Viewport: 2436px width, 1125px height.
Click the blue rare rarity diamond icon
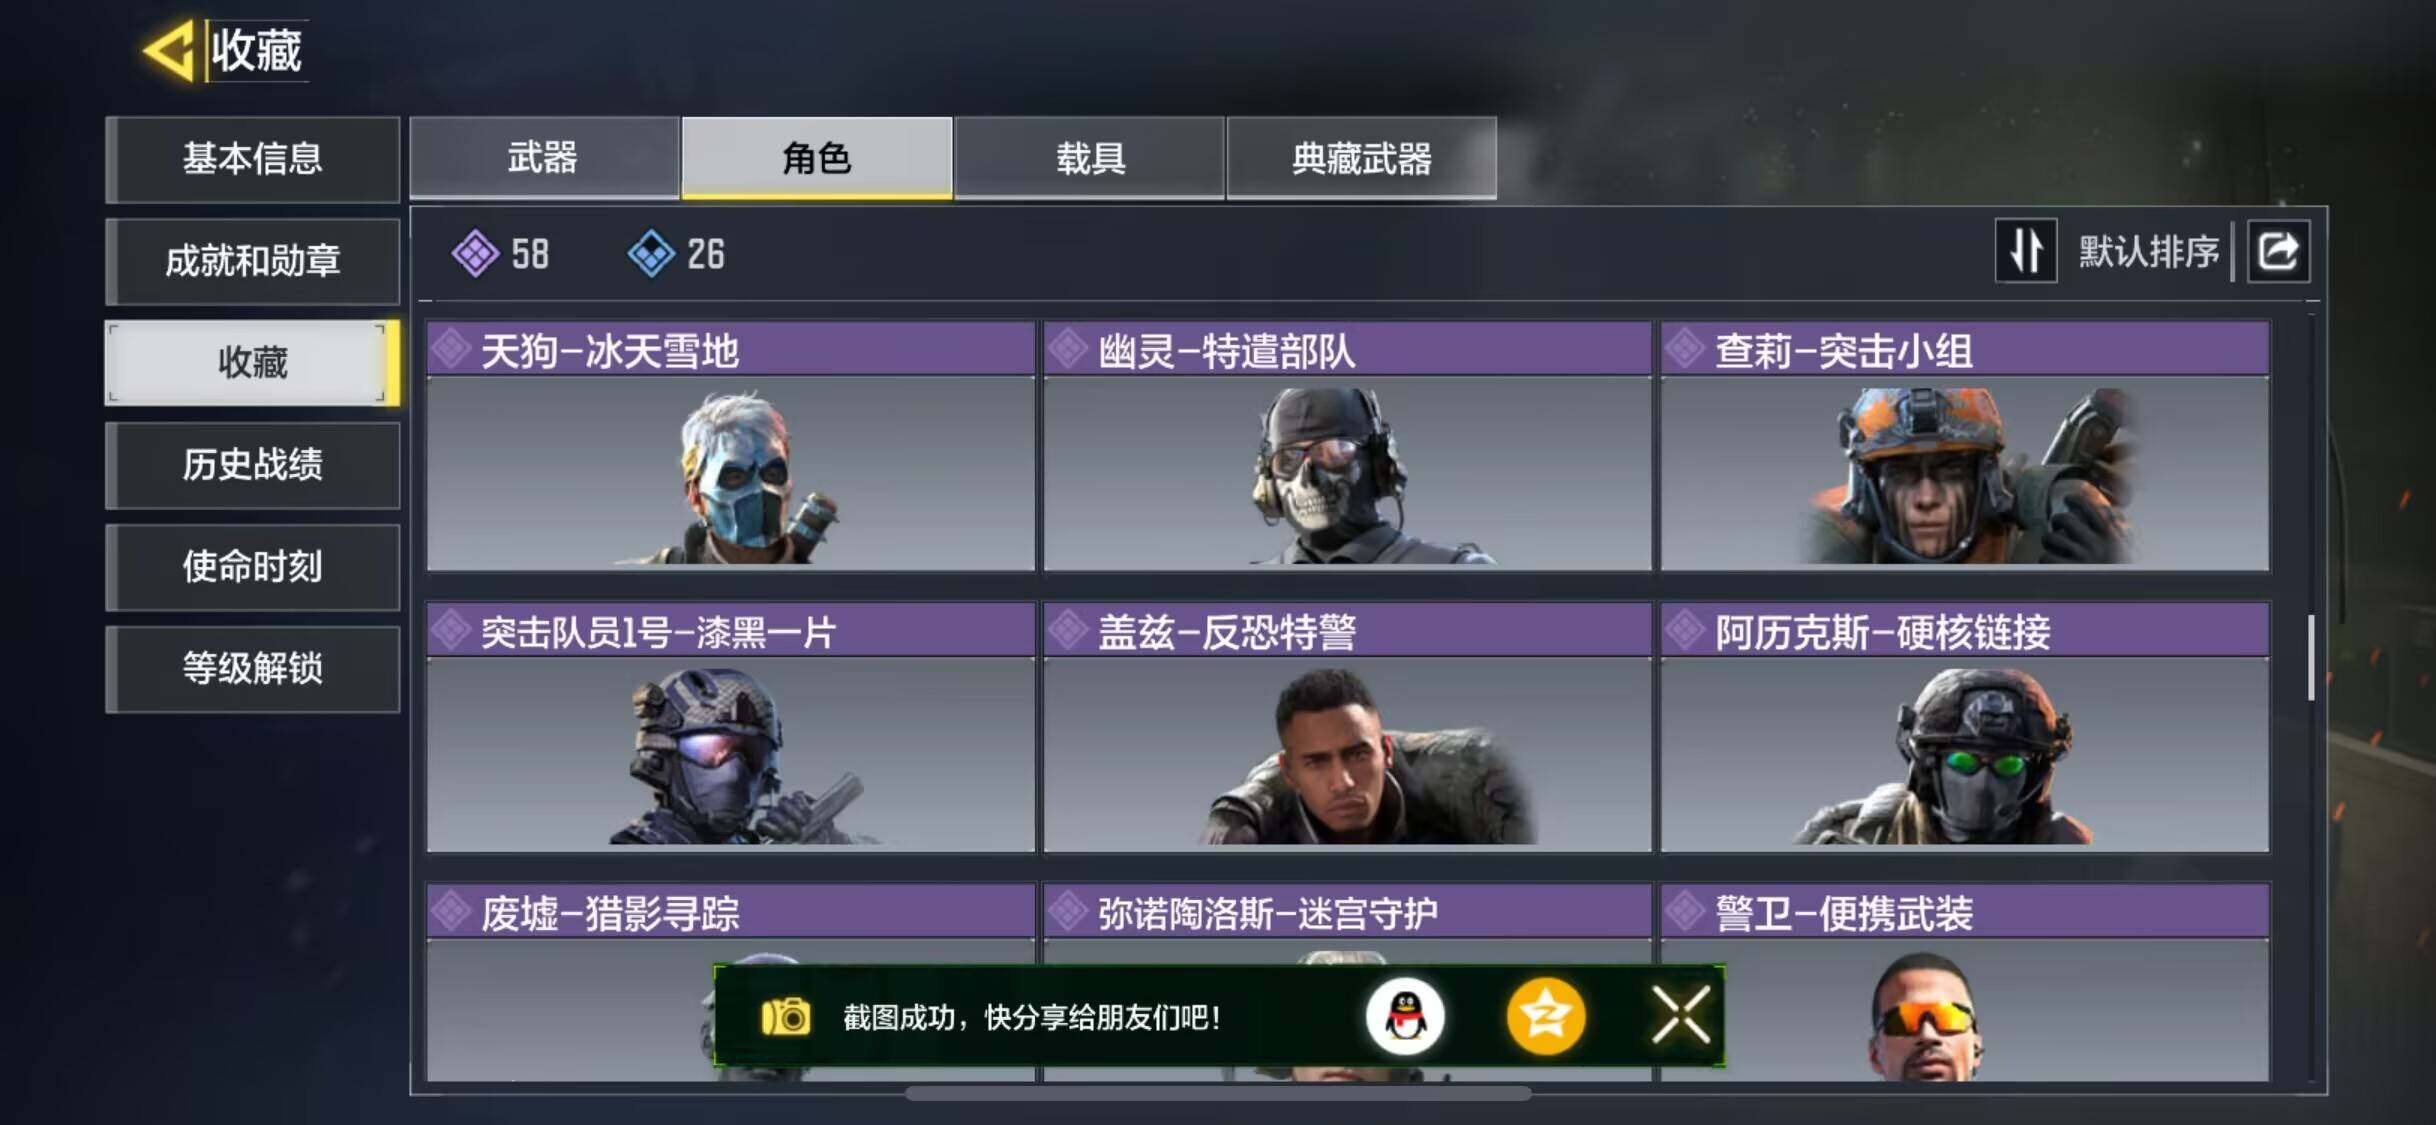point(652,254)
